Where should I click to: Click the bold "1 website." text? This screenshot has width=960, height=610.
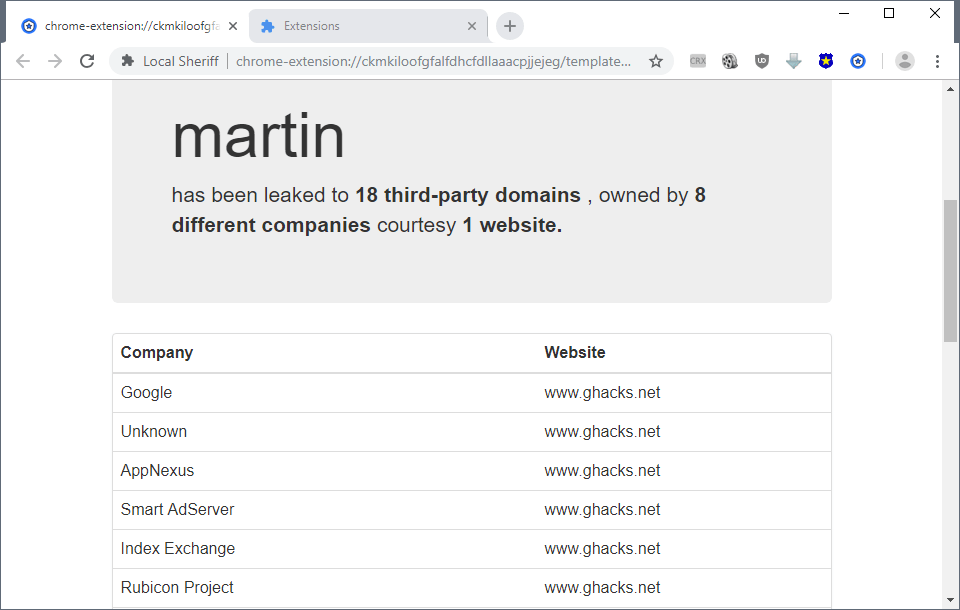point(512,225)
